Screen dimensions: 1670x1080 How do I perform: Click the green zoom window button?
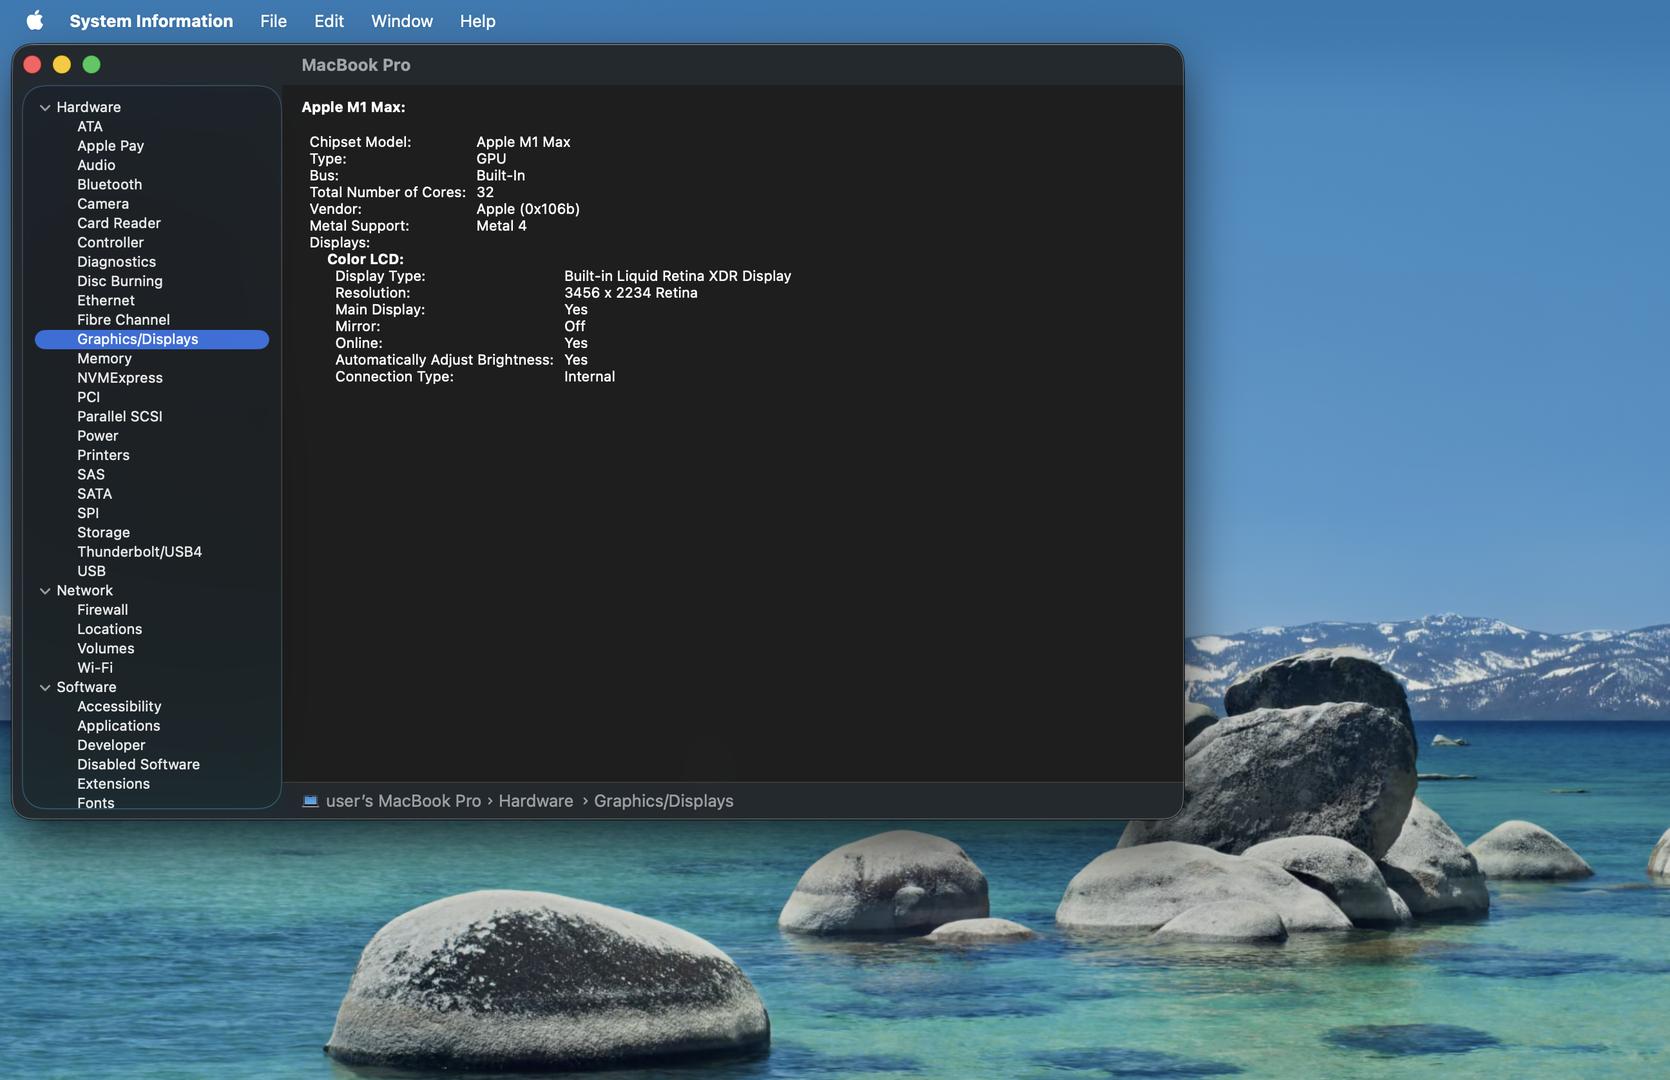point(91,65)
